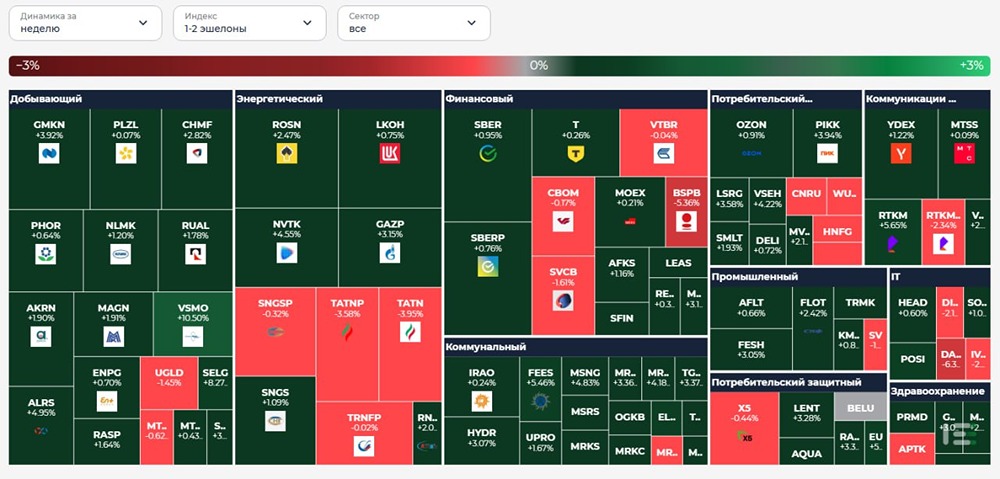Click the IRAO Inter RAO logo icon
Image resolution: width=1000 pixels, height=479 pixels.
click(x=482, y=401)
